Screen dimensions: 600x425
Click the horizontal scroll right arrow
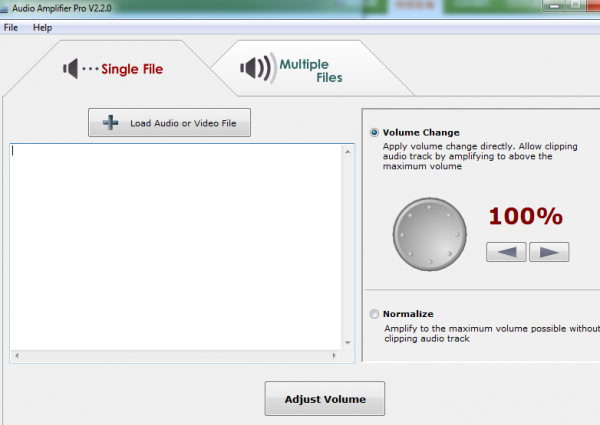[x=334, y=355]
